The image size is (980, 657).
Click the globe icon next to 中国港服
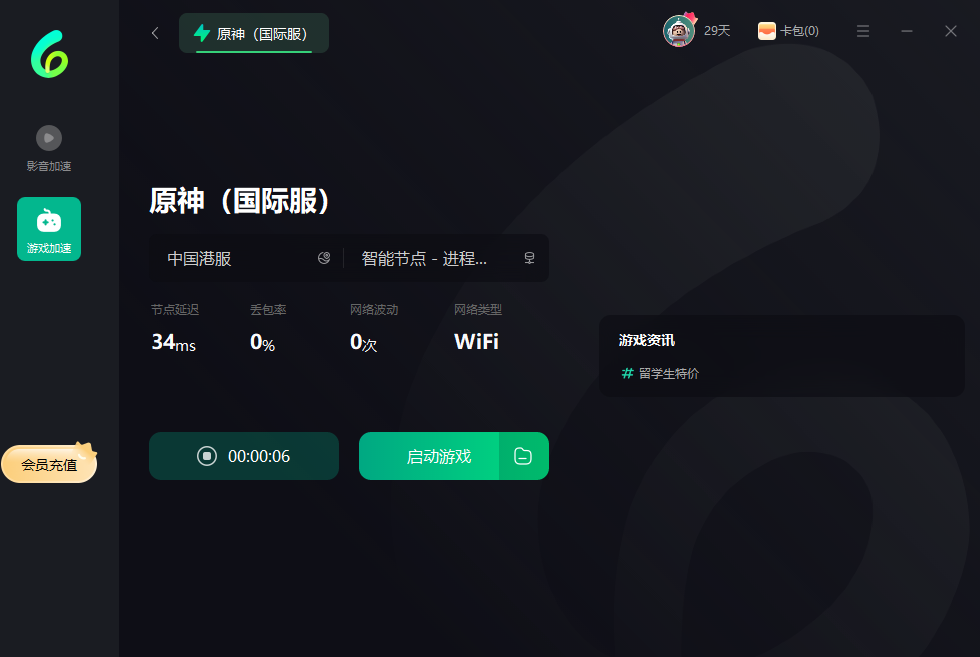[324, 258]
